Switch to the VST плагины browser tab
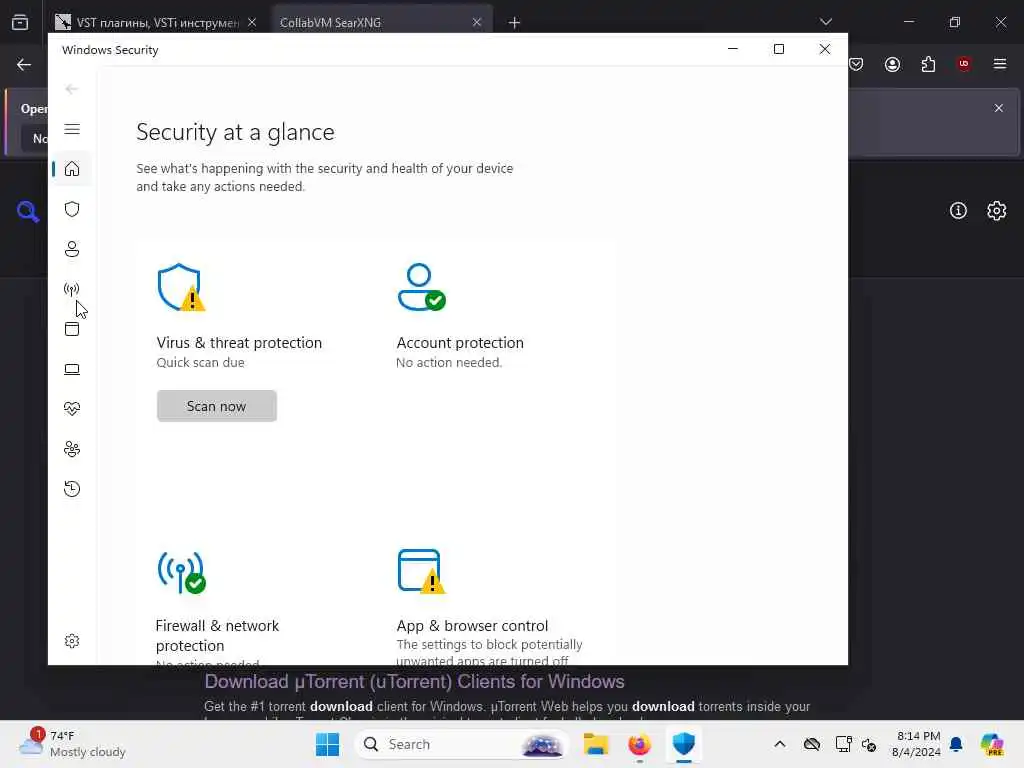1024x768 pixels. point(155,22)
